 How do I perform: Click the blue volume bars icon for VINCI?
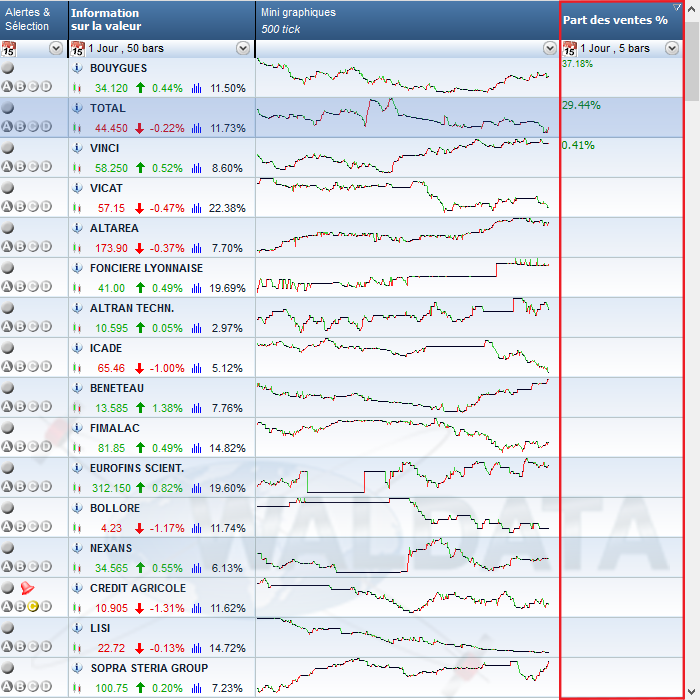(x=196, y=168)
